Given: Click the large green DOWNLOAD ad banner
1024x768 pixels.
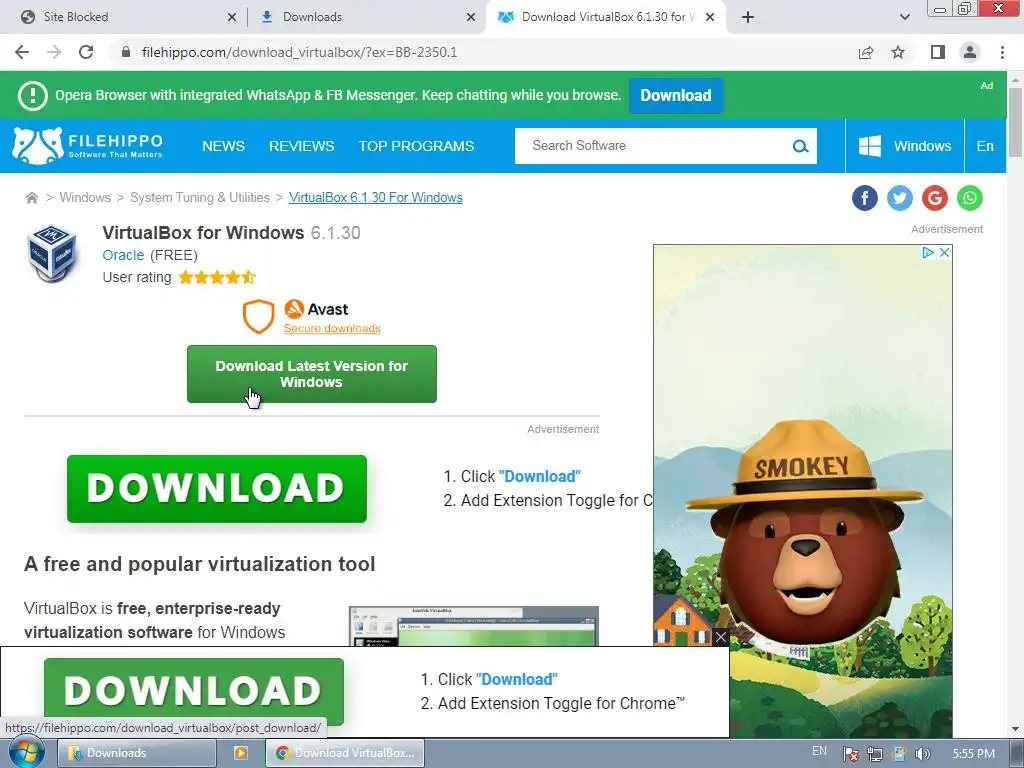Looking at the screenshot, I should 217,488.
